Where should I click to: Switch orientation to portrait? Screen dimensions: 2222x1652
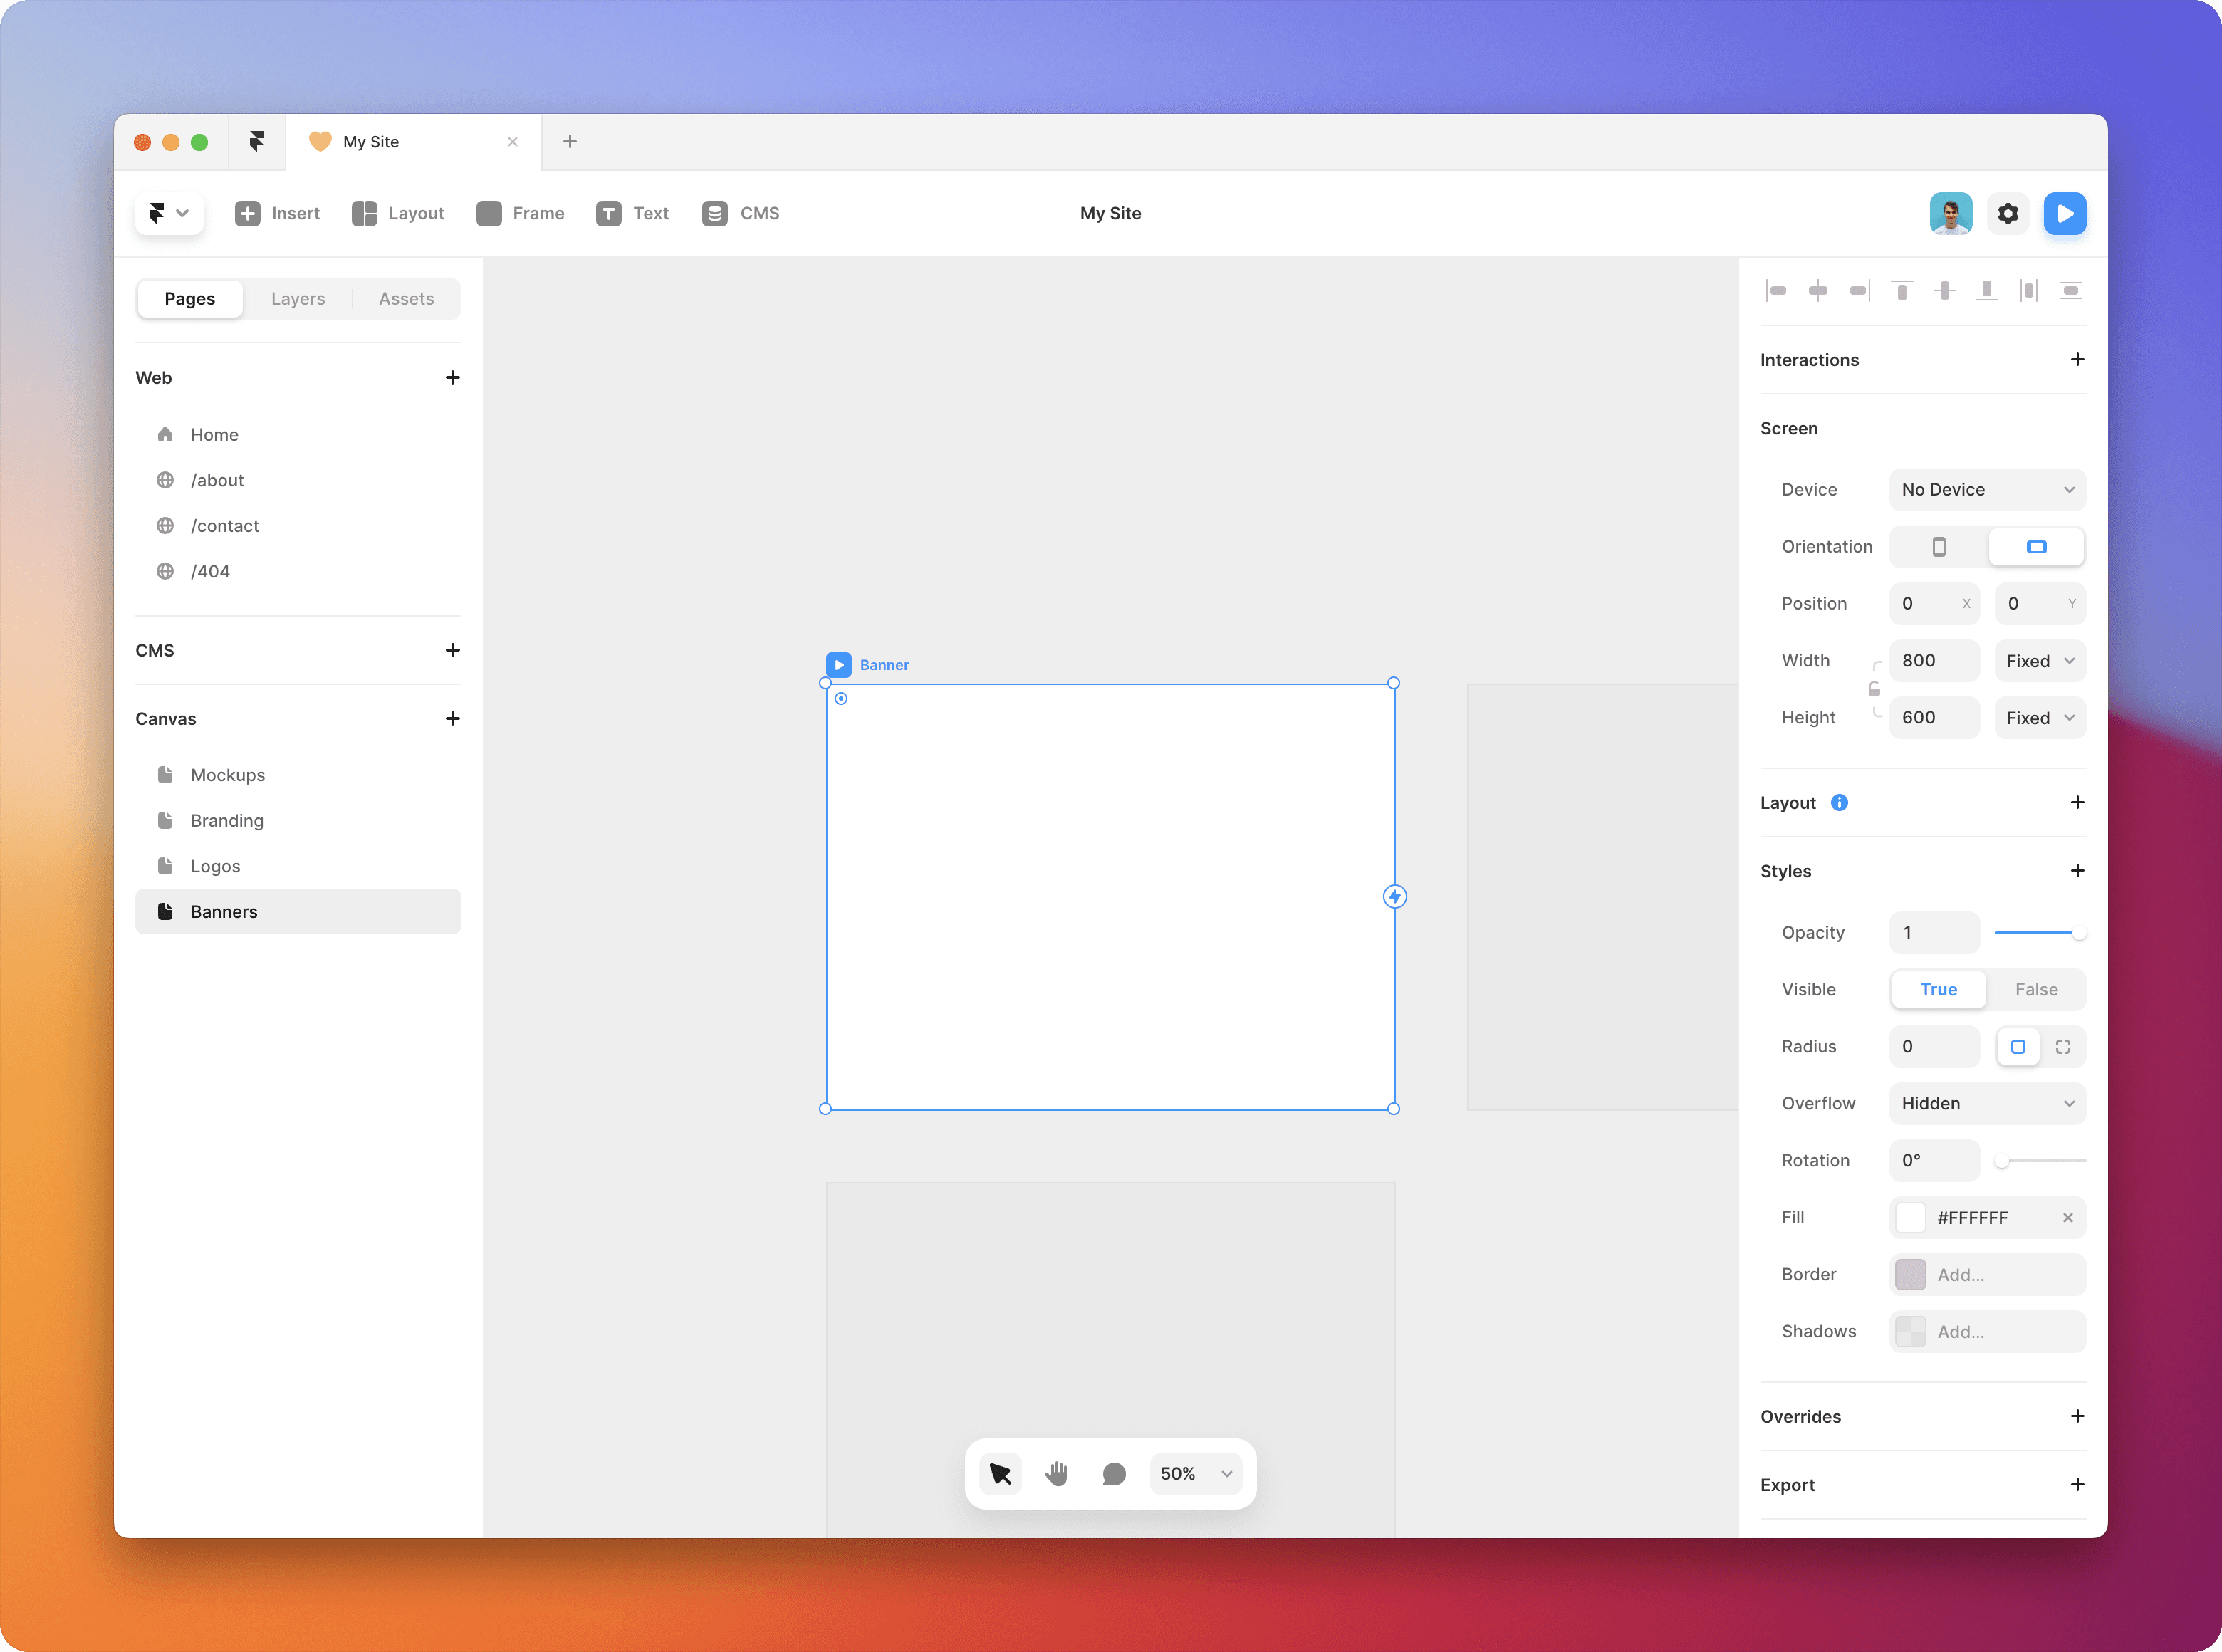tap(1938, 546)
